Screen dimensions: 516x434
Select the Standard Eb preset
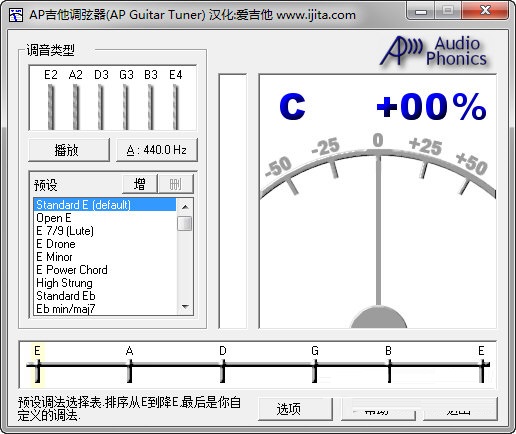point(105,296)
